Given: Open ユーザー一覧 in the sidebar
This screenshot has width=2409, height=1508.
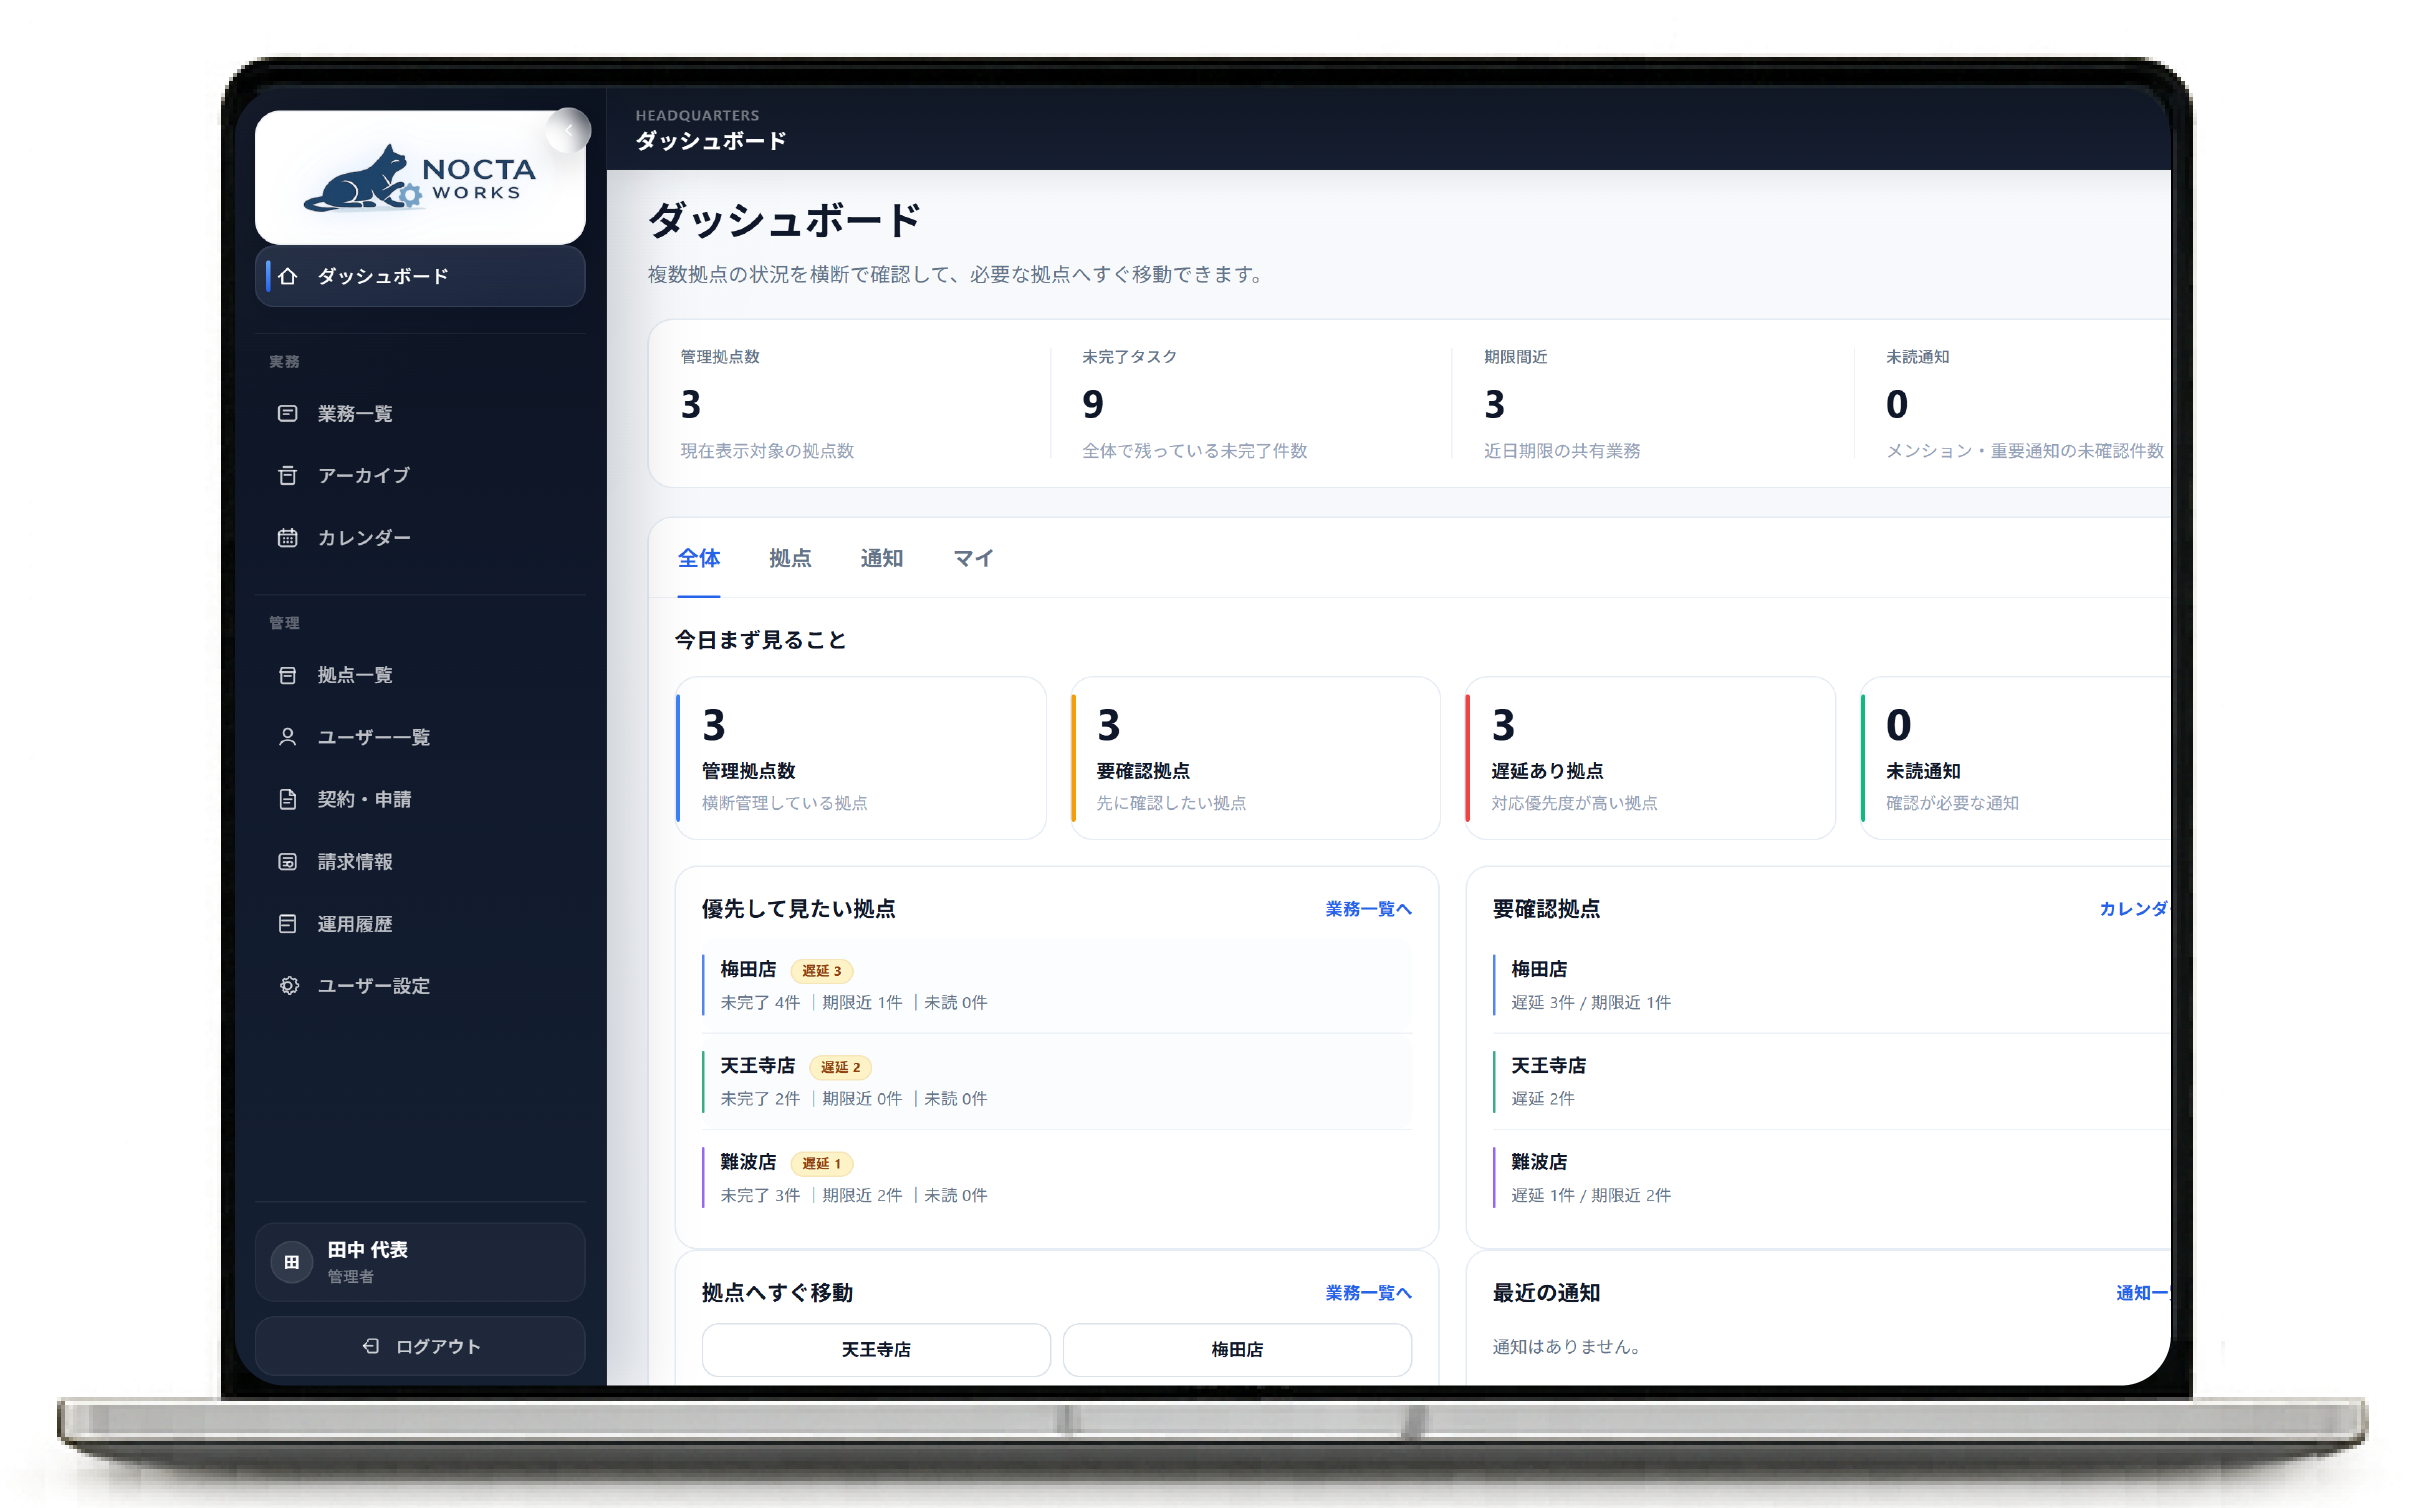Looking at the screenshot, I should (420, 737).
